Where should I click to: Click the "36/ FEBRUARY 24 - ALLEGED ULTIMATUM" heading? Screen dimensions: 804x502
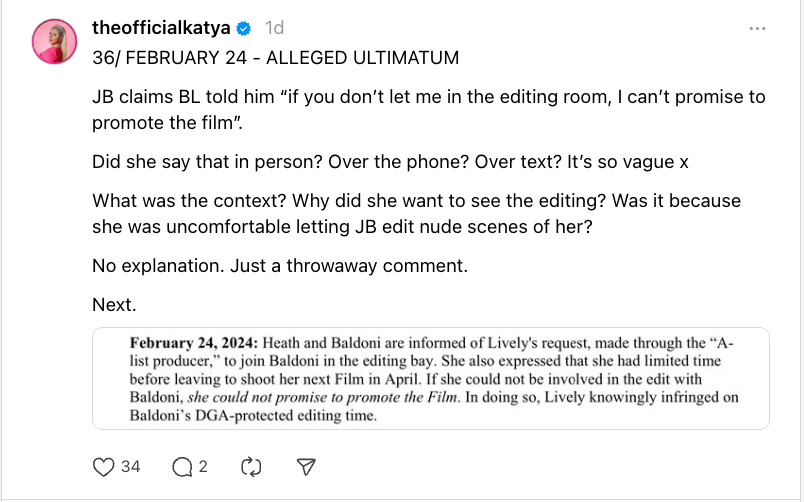coord(275,58)
